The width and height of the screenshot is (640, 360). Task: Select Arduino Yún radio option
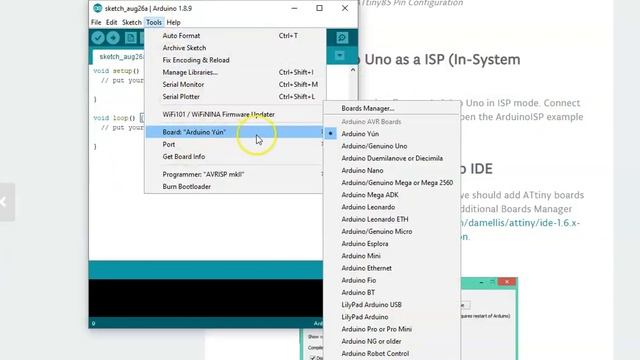click(392, 134)
